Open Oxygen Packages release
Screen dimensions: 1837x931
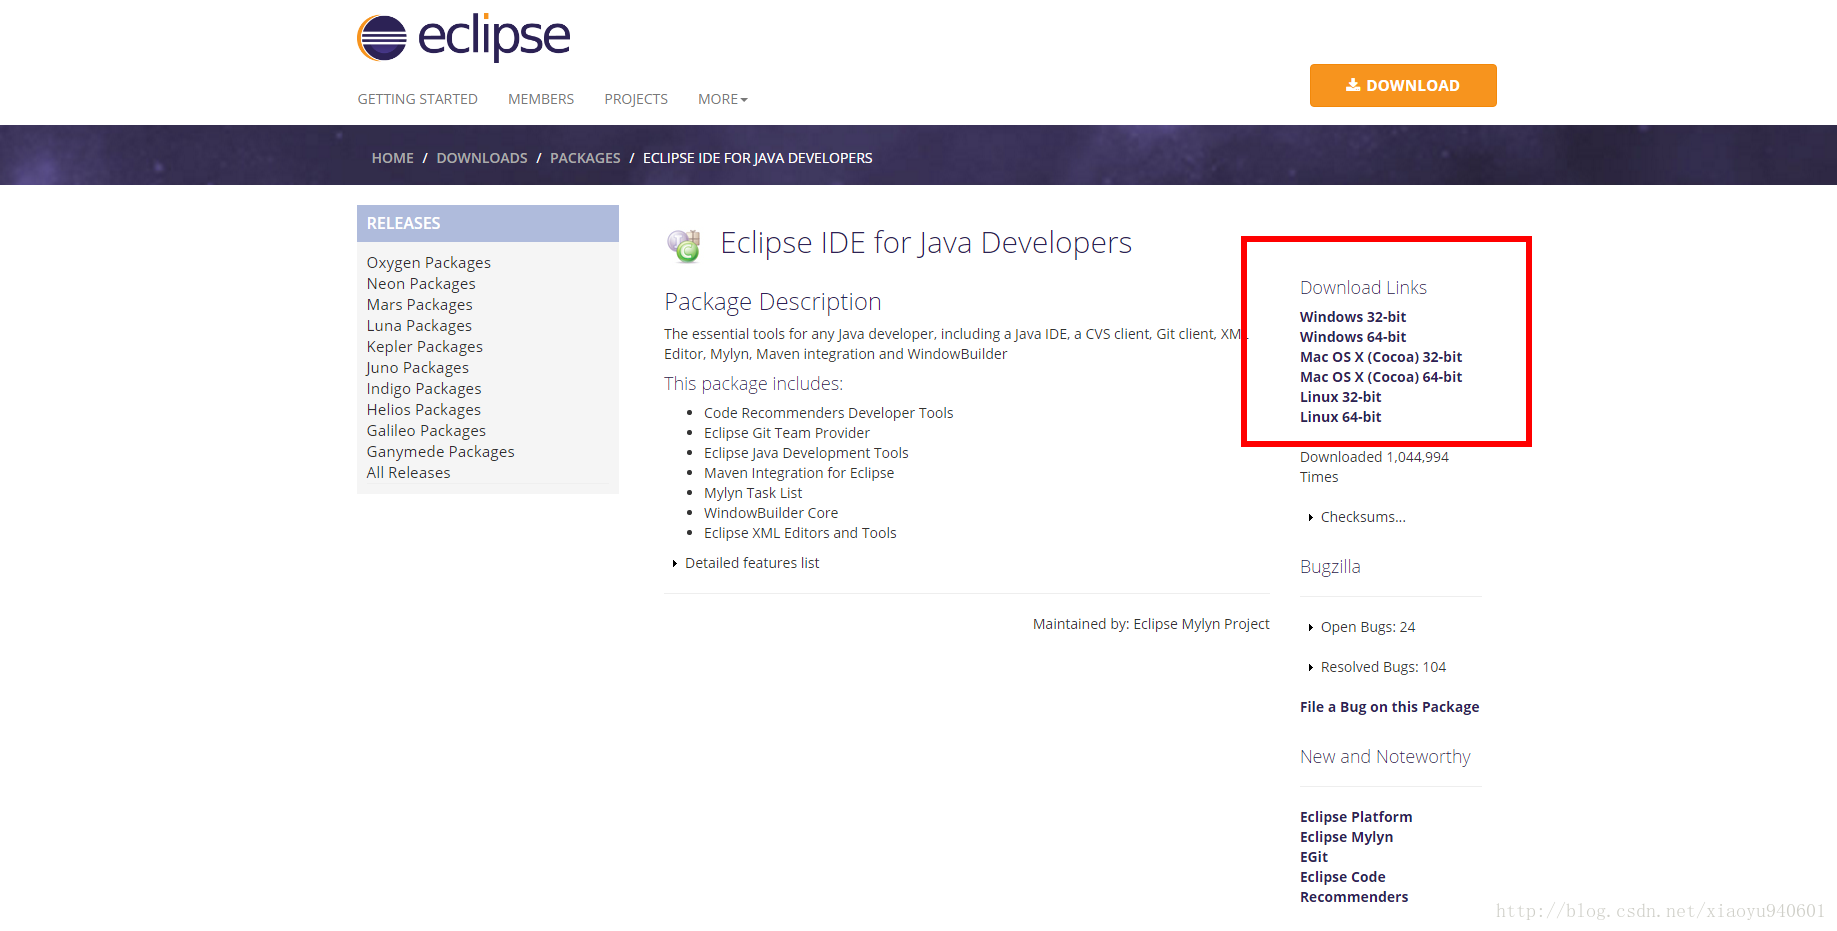pos(428,263)
